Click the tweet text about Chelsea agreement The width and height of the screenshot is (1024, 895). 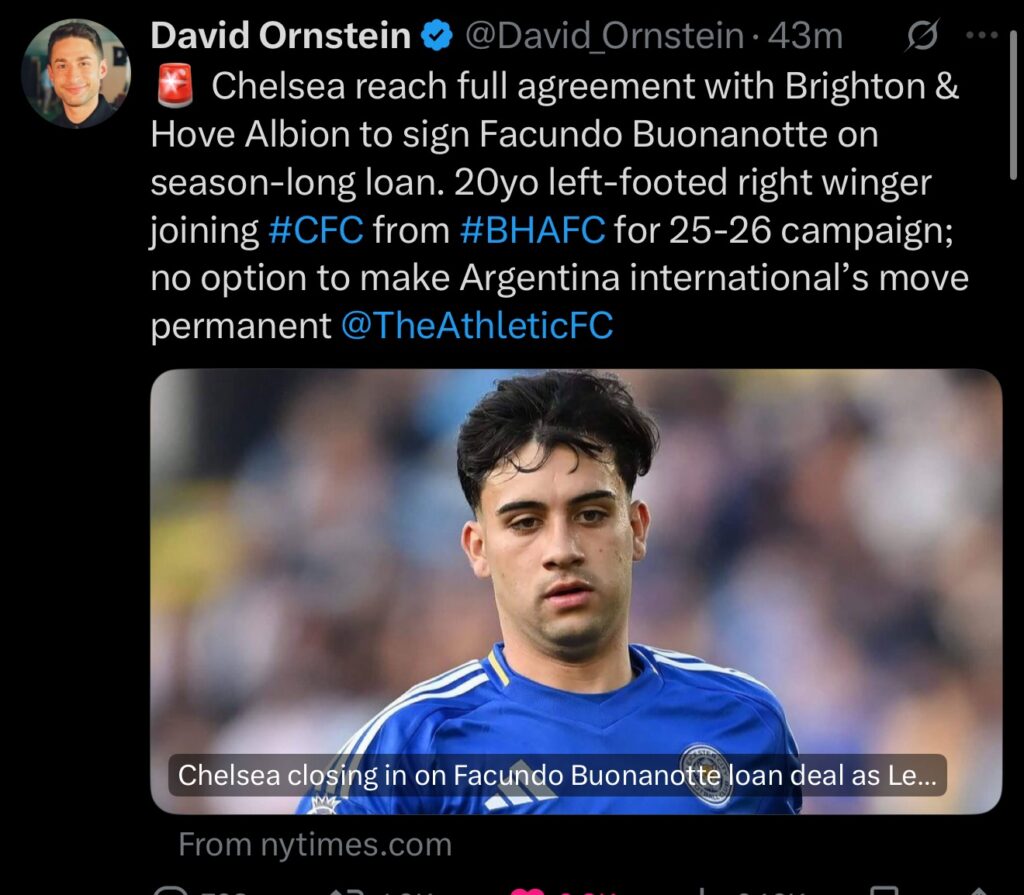560,206
